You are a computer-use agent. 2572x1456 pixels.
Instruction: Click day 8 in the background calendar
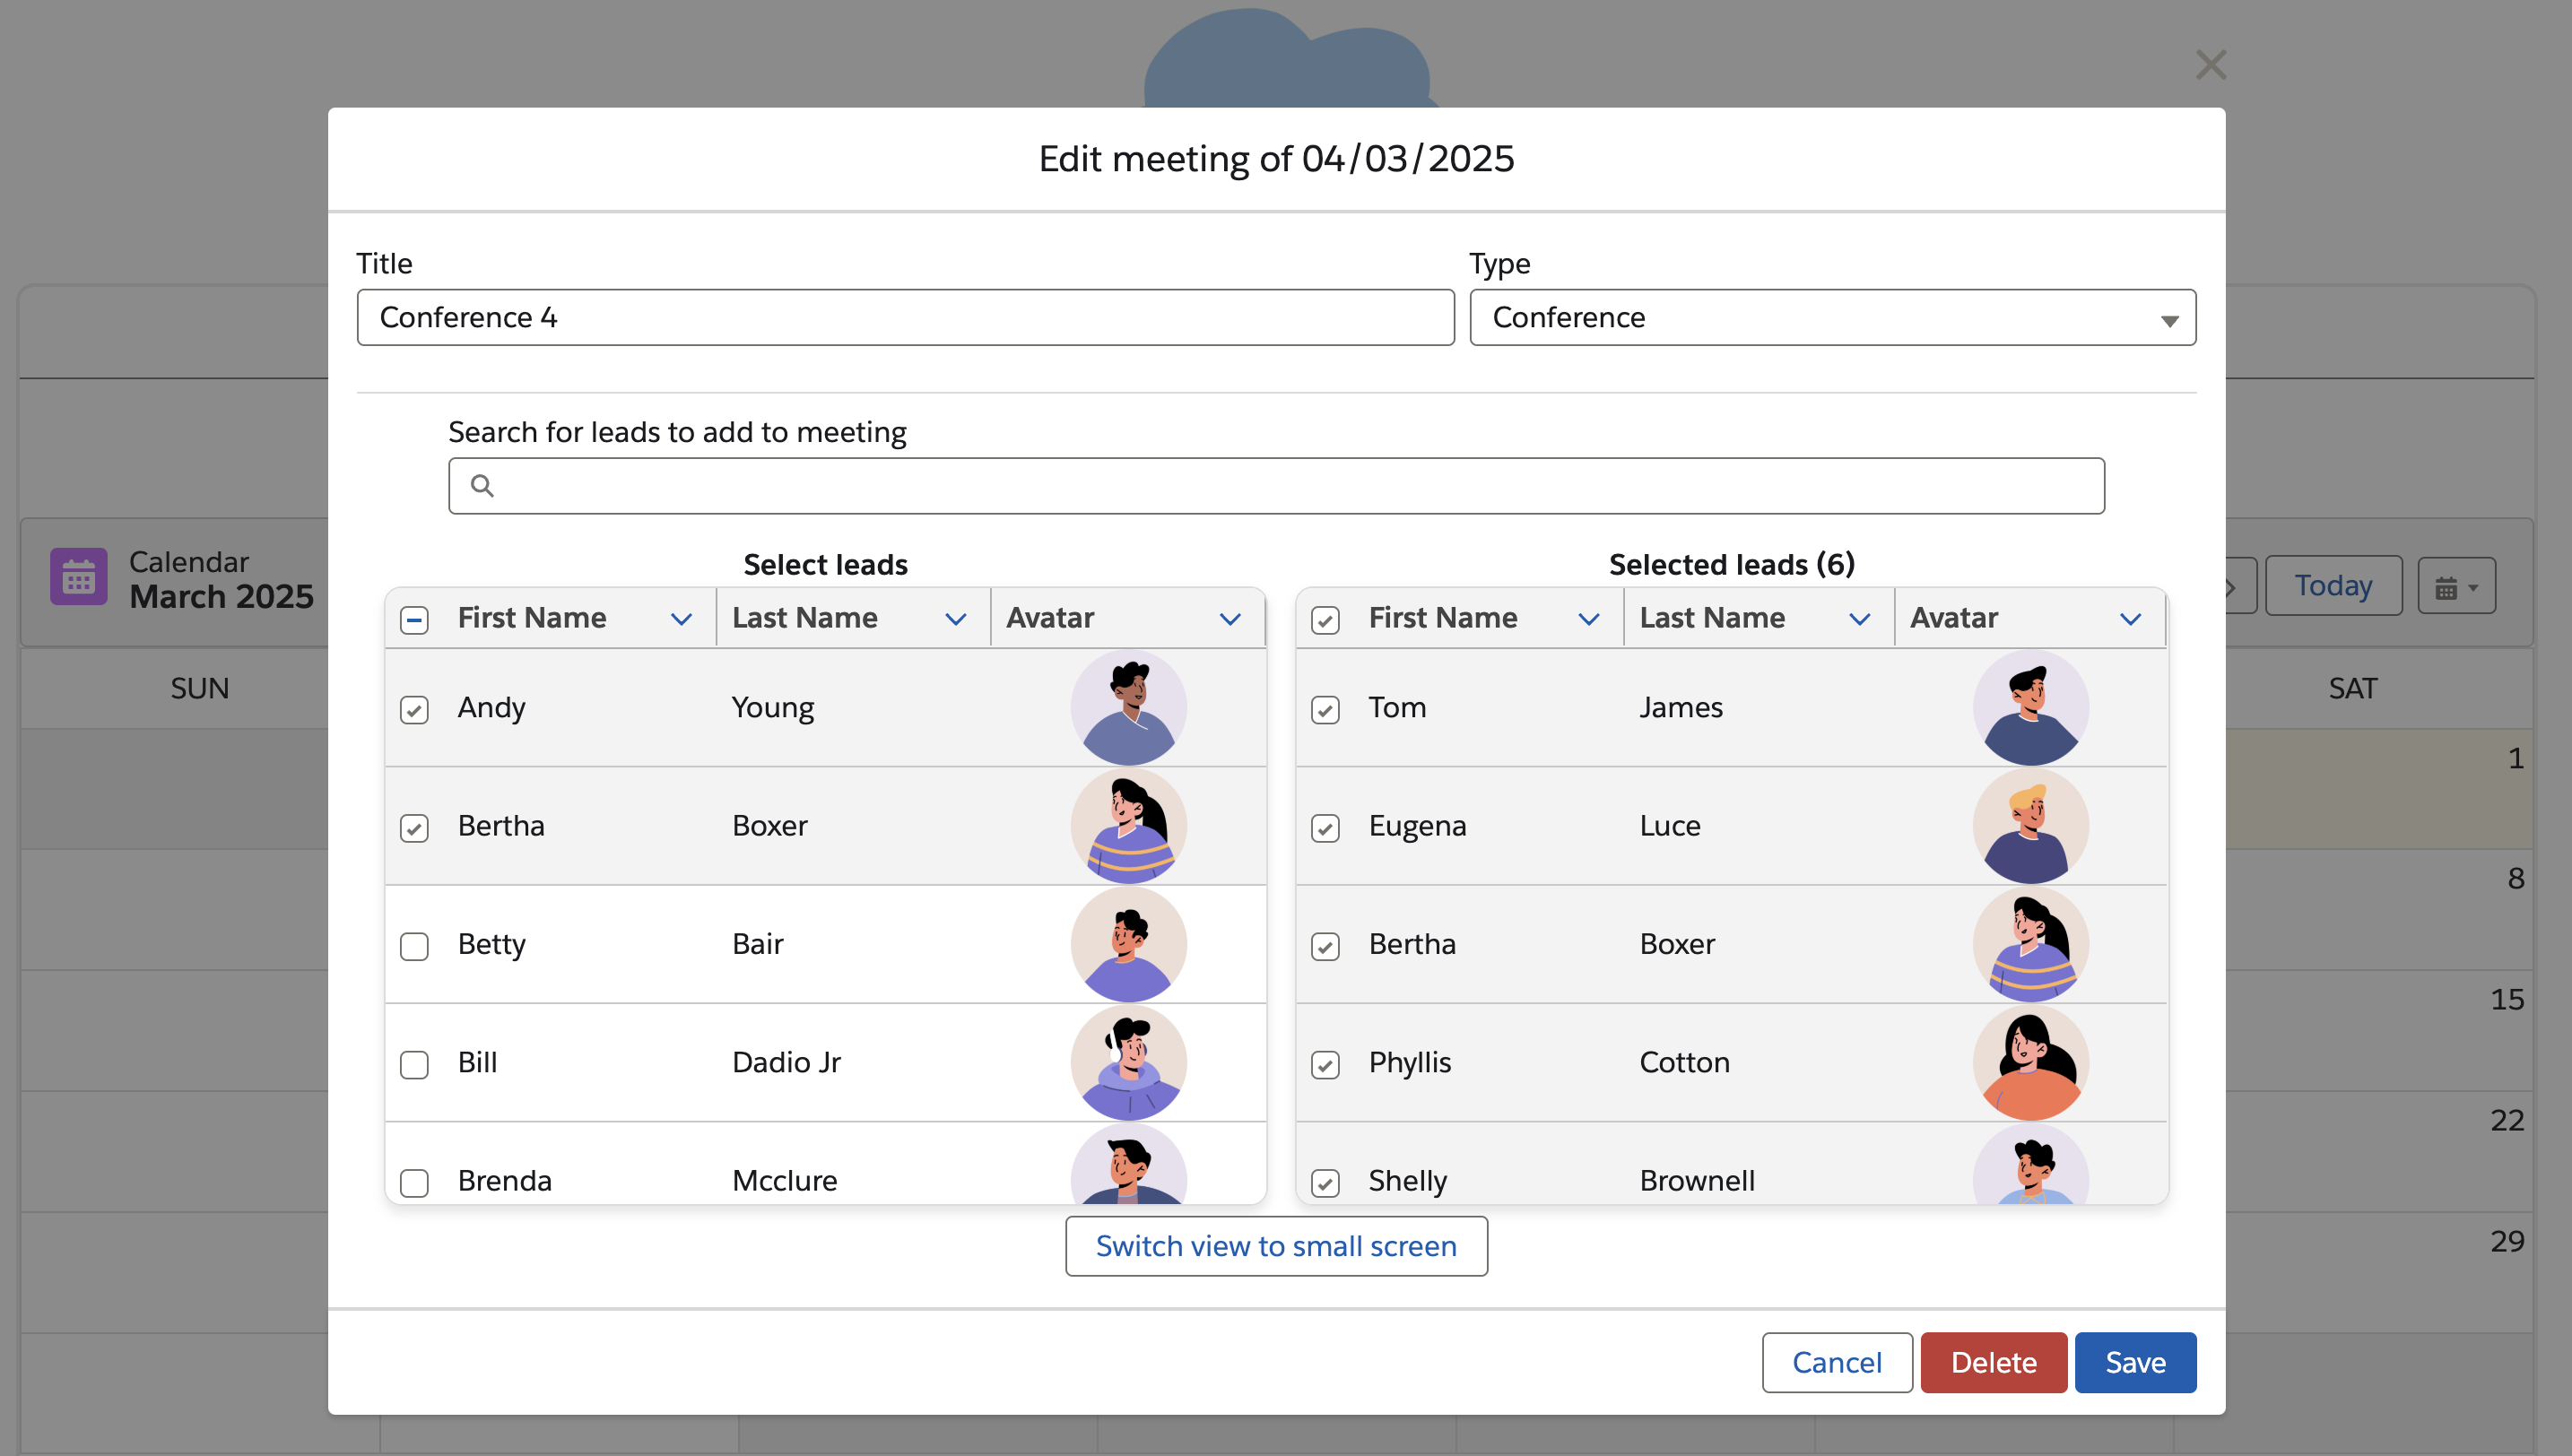click(2516, 879)
